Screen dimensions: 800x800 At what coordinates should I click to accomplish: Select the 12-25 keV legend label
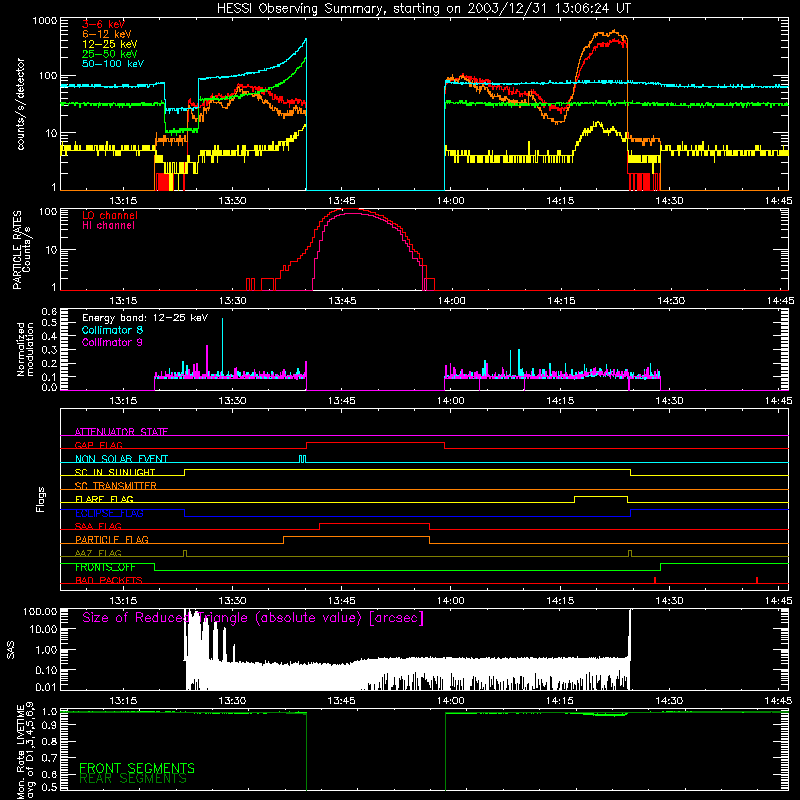109,44
